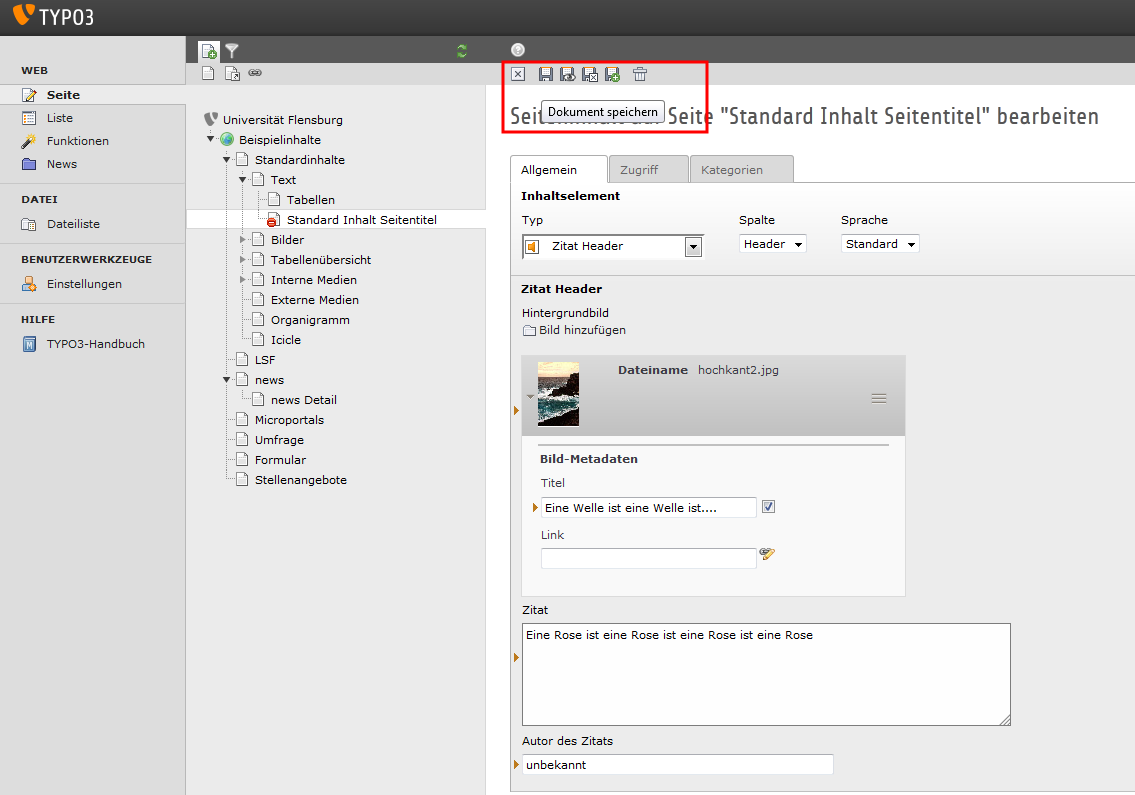Click save and close document icon

(x=590, y=74)
